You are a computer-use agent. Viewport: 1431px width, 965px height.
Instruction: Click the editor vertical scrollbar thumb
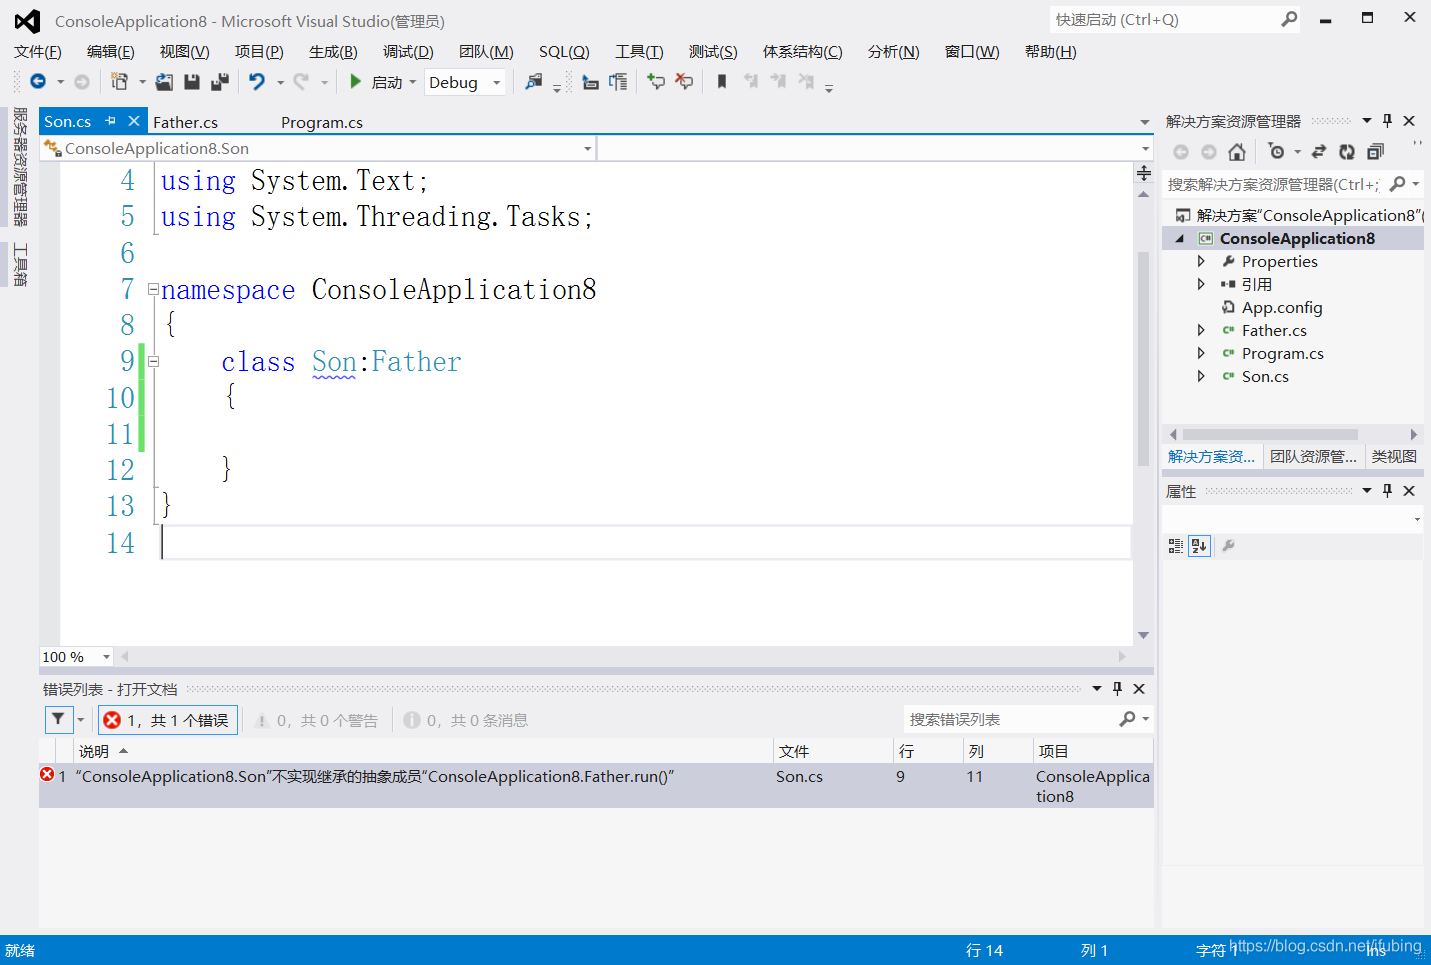pyautogui.click(x=1143, y=359)
